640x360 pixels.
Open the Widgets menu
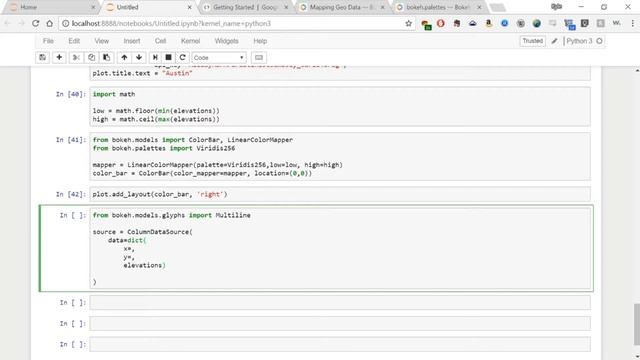click(x=227, y=41)
